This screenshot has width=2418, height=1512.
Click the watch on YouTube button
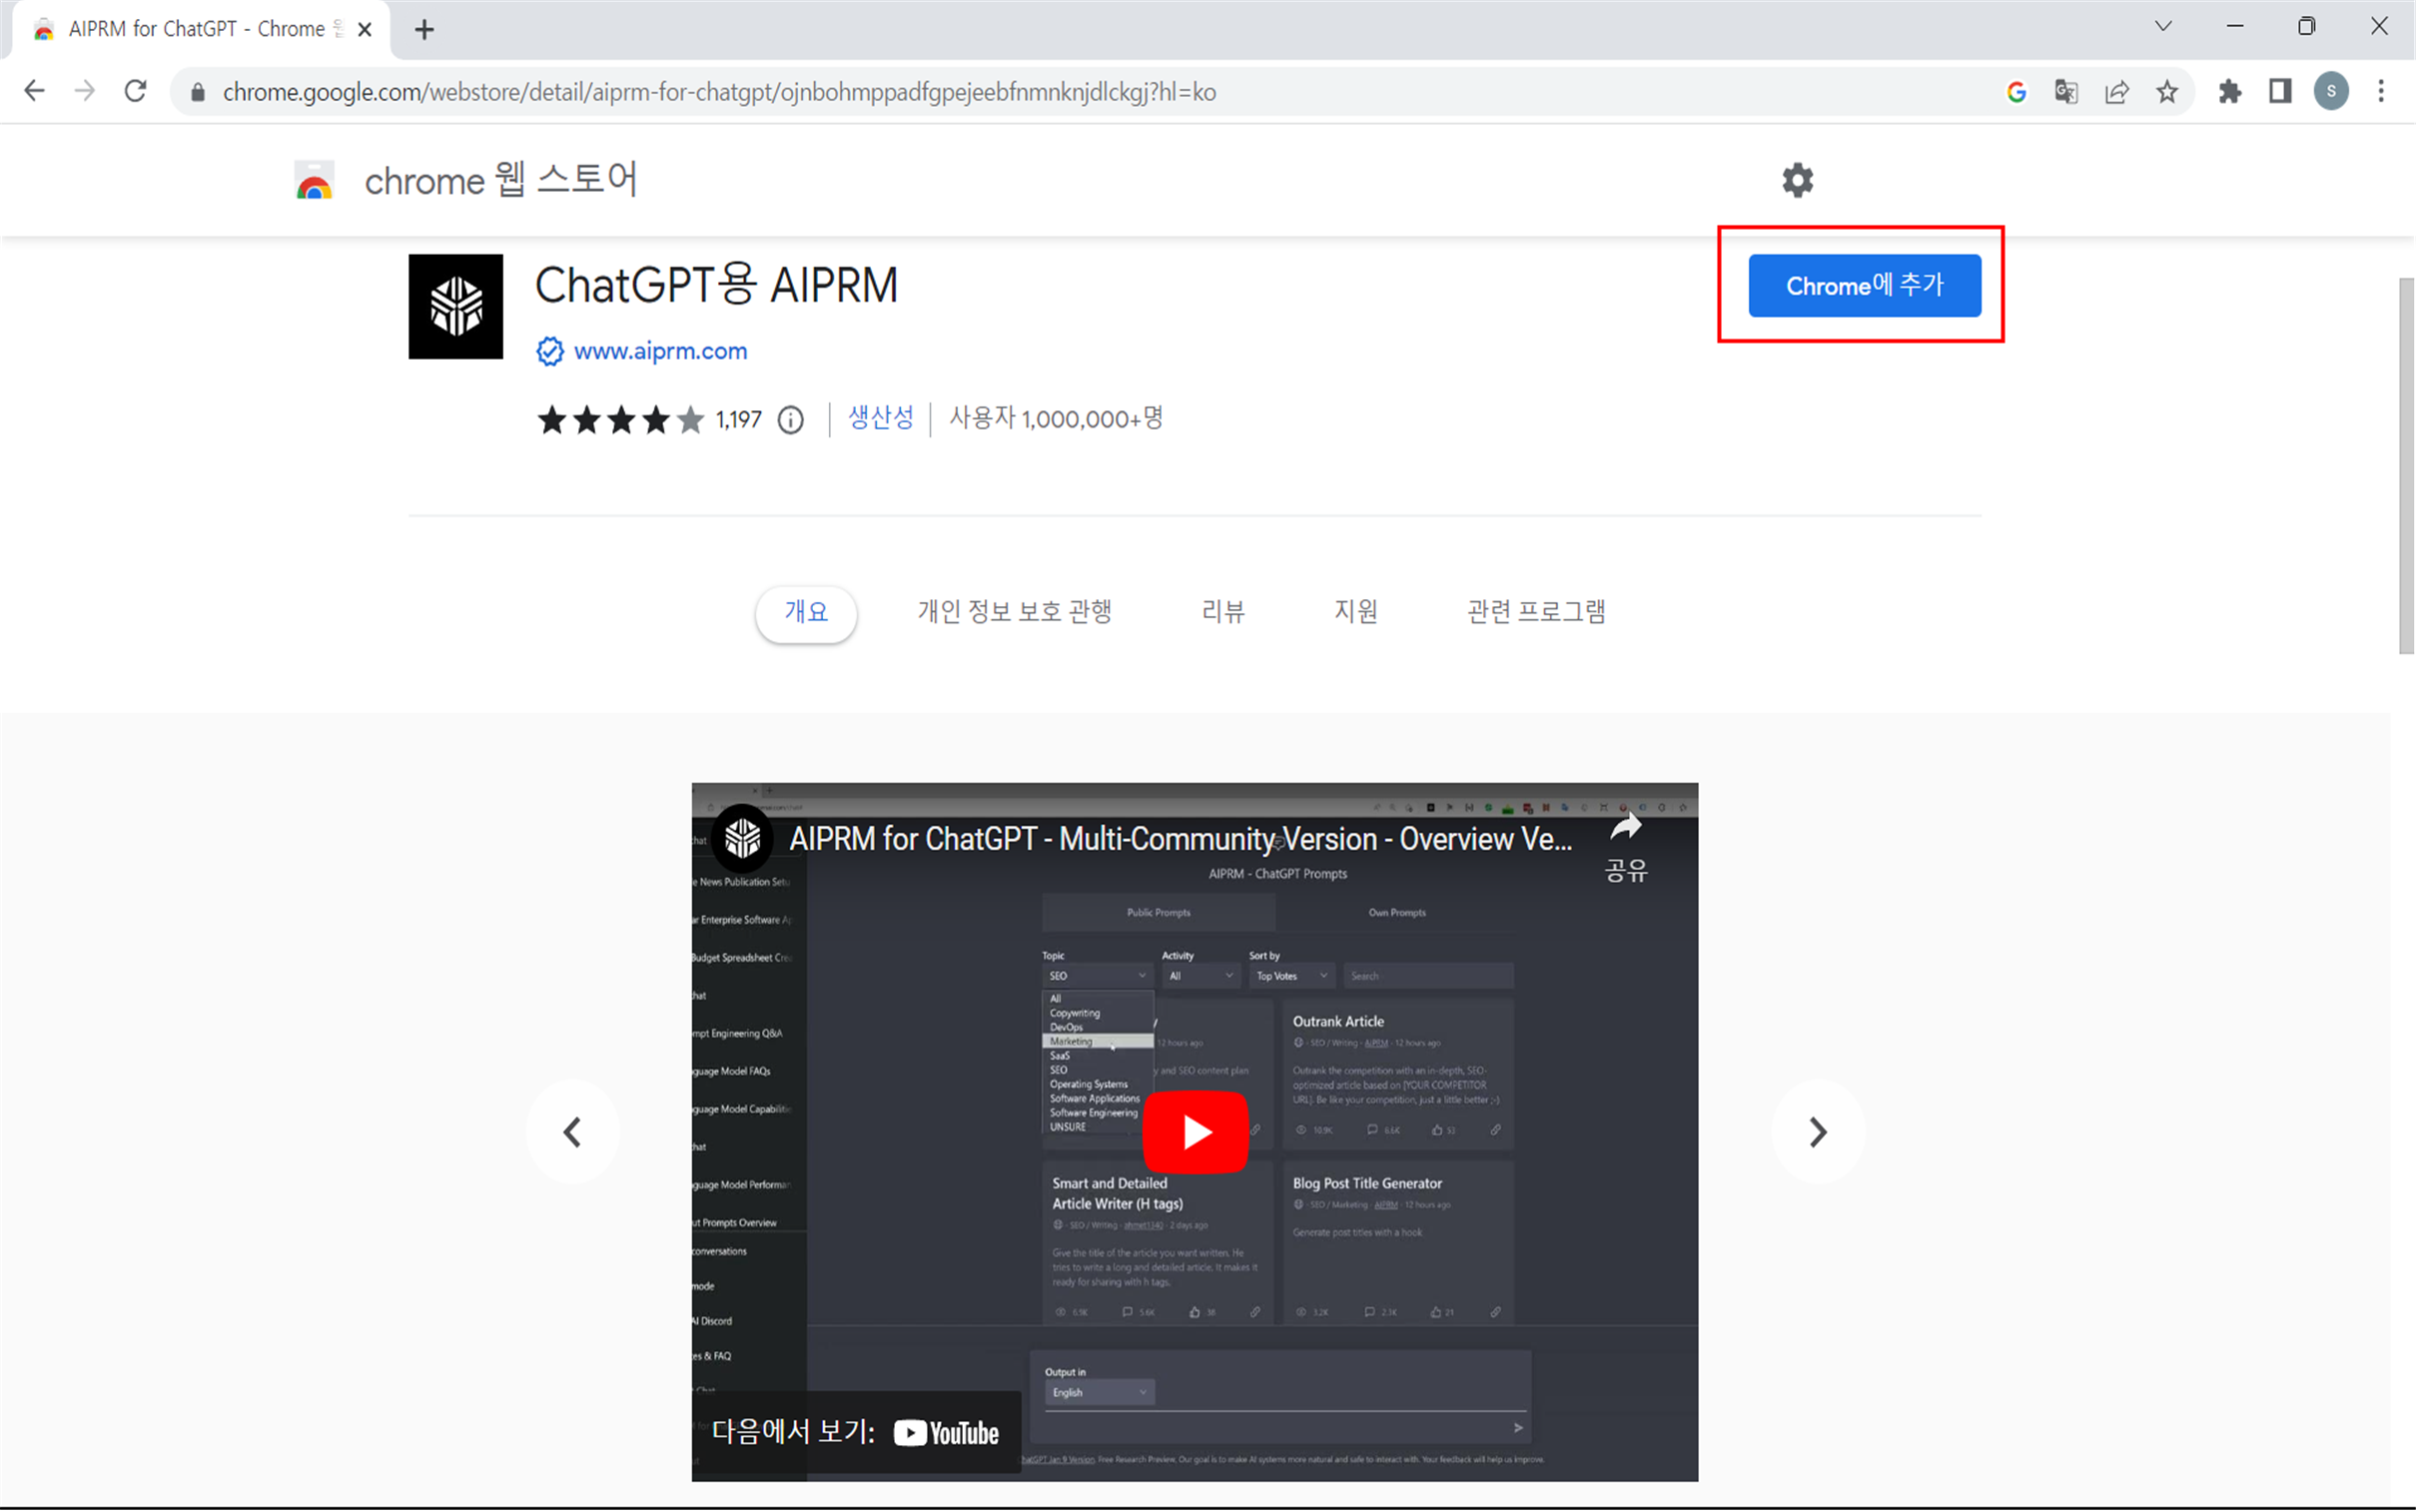[x=855, y=1433]
